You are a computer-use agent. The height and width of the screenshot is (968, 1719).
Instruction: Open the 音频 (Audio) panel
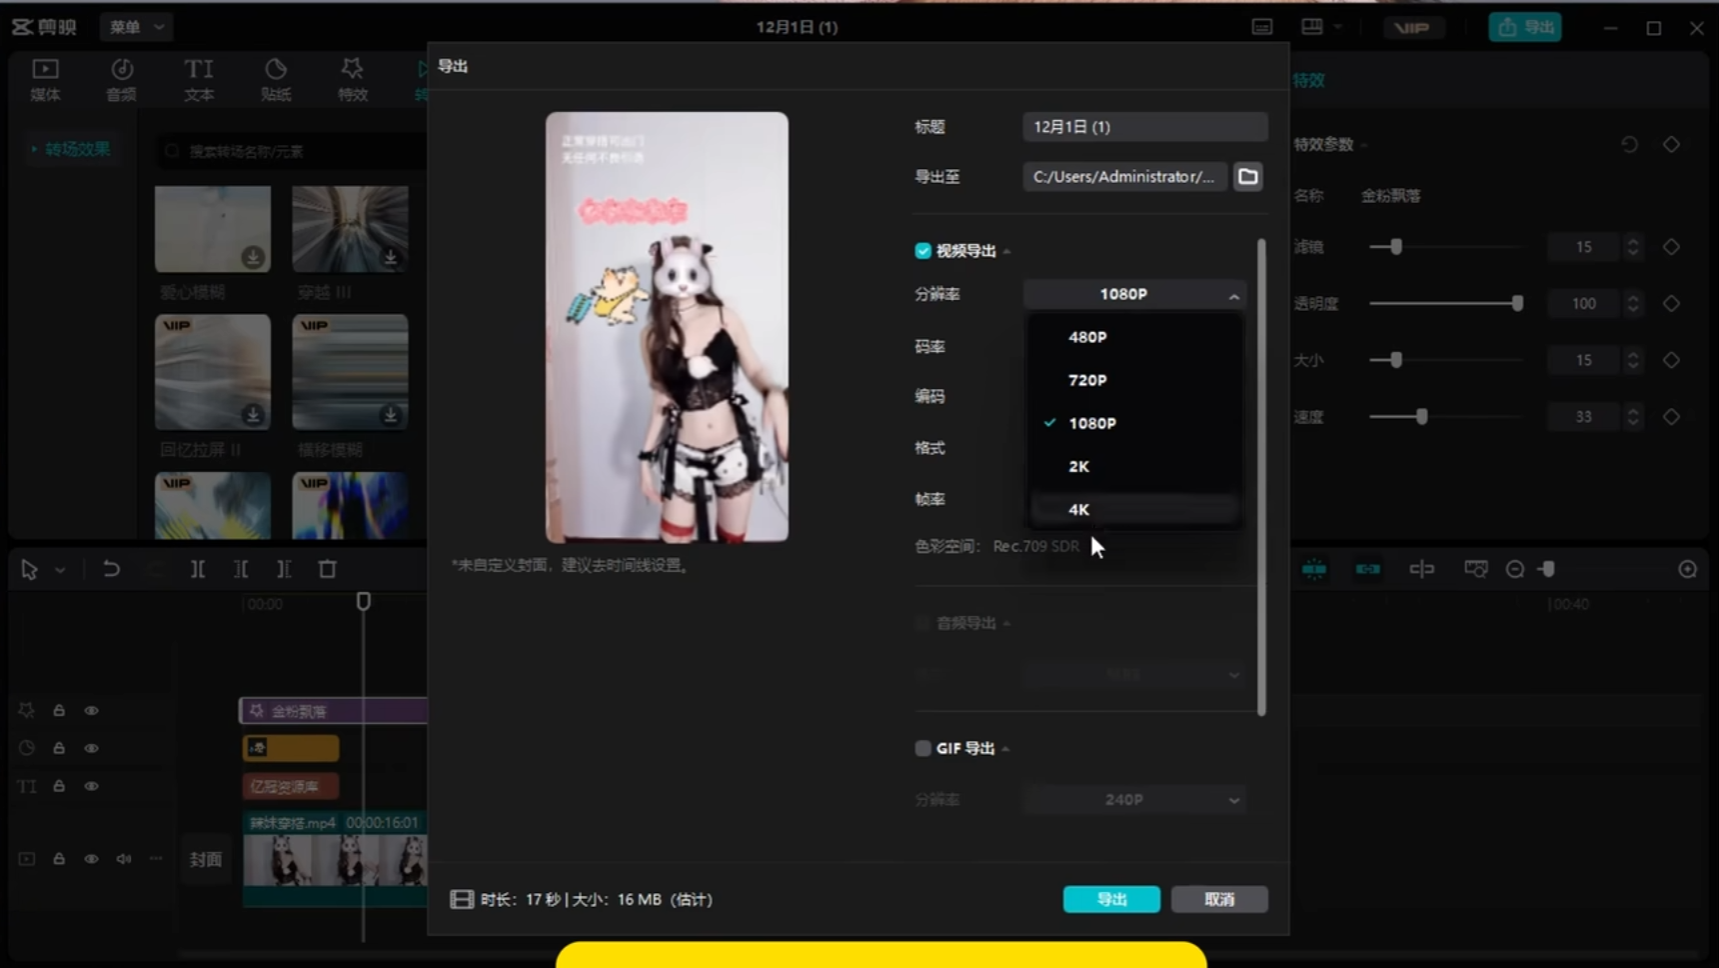pos(121,78)
